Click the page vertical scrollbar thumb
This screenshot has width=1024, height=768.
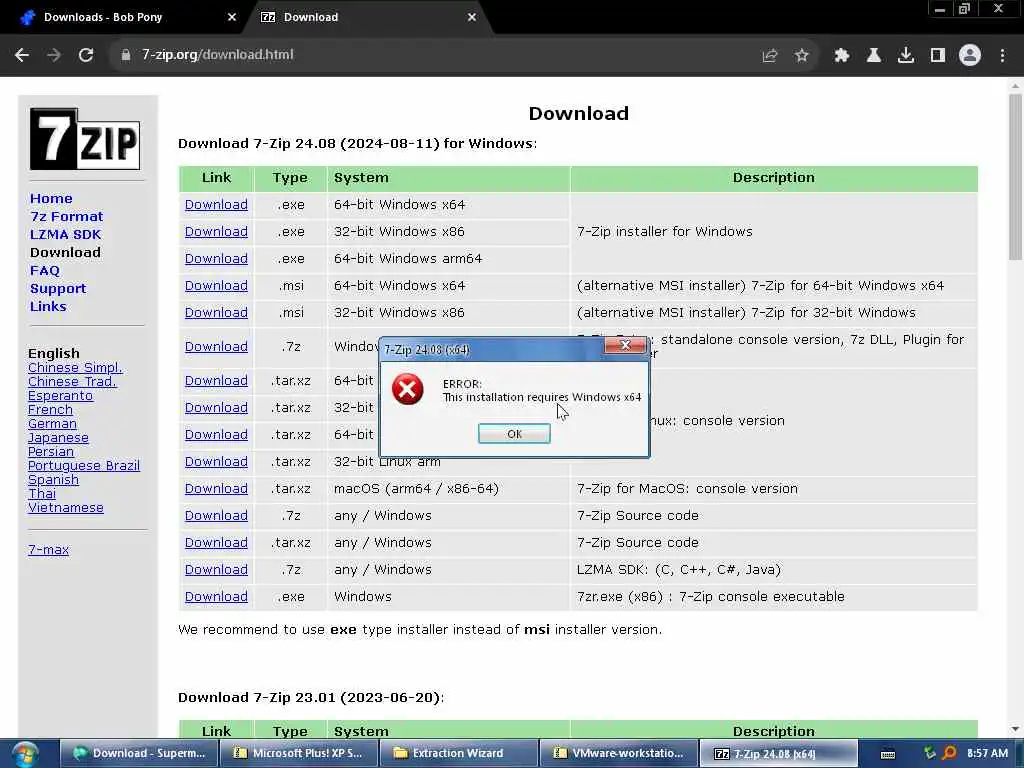(1015, 176)
